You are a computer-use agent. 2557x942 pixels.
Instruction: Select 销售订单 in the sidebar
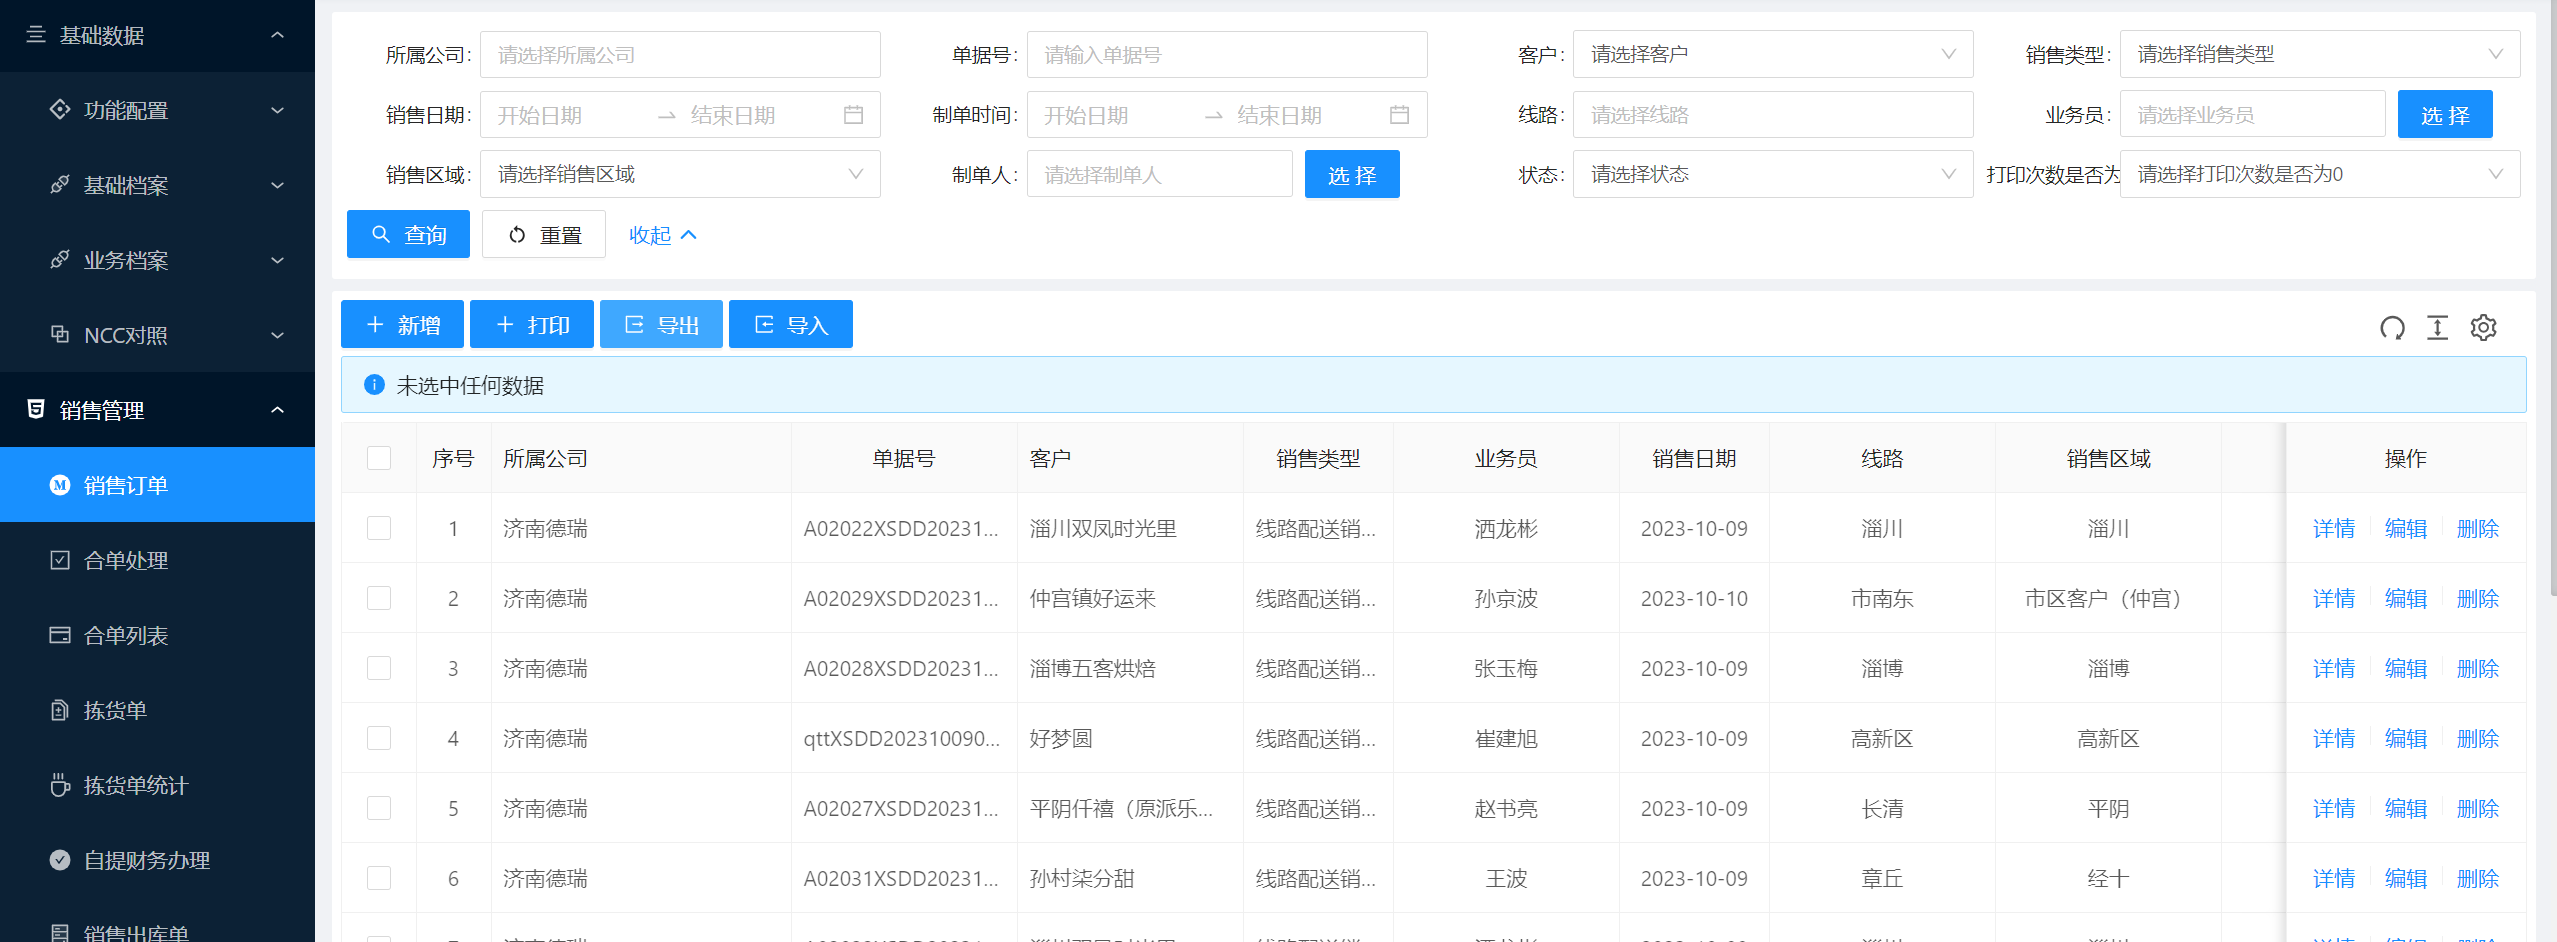point(157,485)
